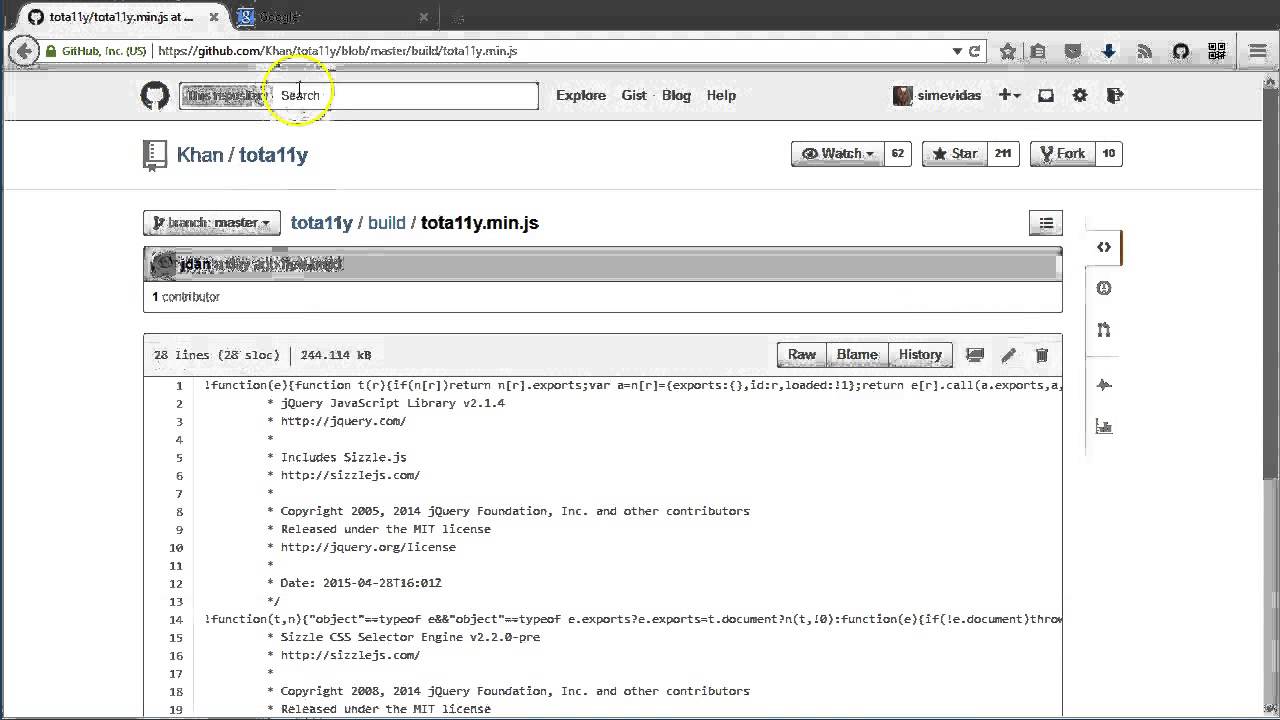
Task: Open the address bar history dropdown arrow
Action: (957, 51)
